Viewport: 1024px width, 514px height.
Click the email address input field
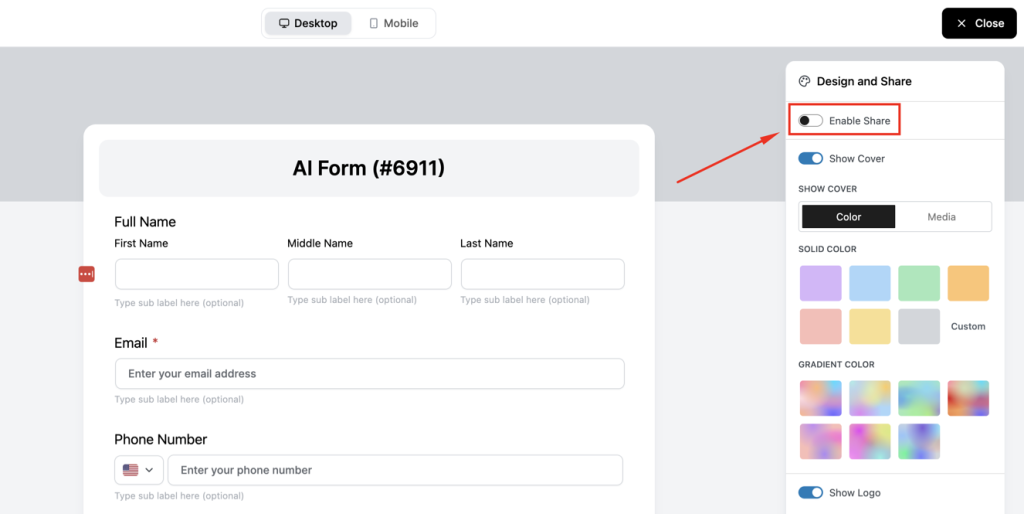(370, 374)
